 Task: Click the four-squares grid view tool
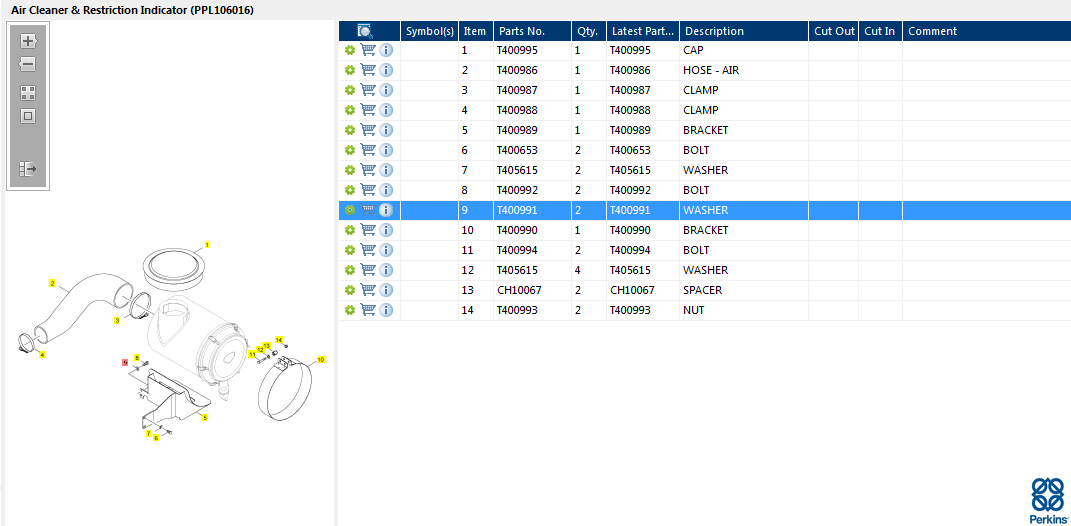pos(27,93)
